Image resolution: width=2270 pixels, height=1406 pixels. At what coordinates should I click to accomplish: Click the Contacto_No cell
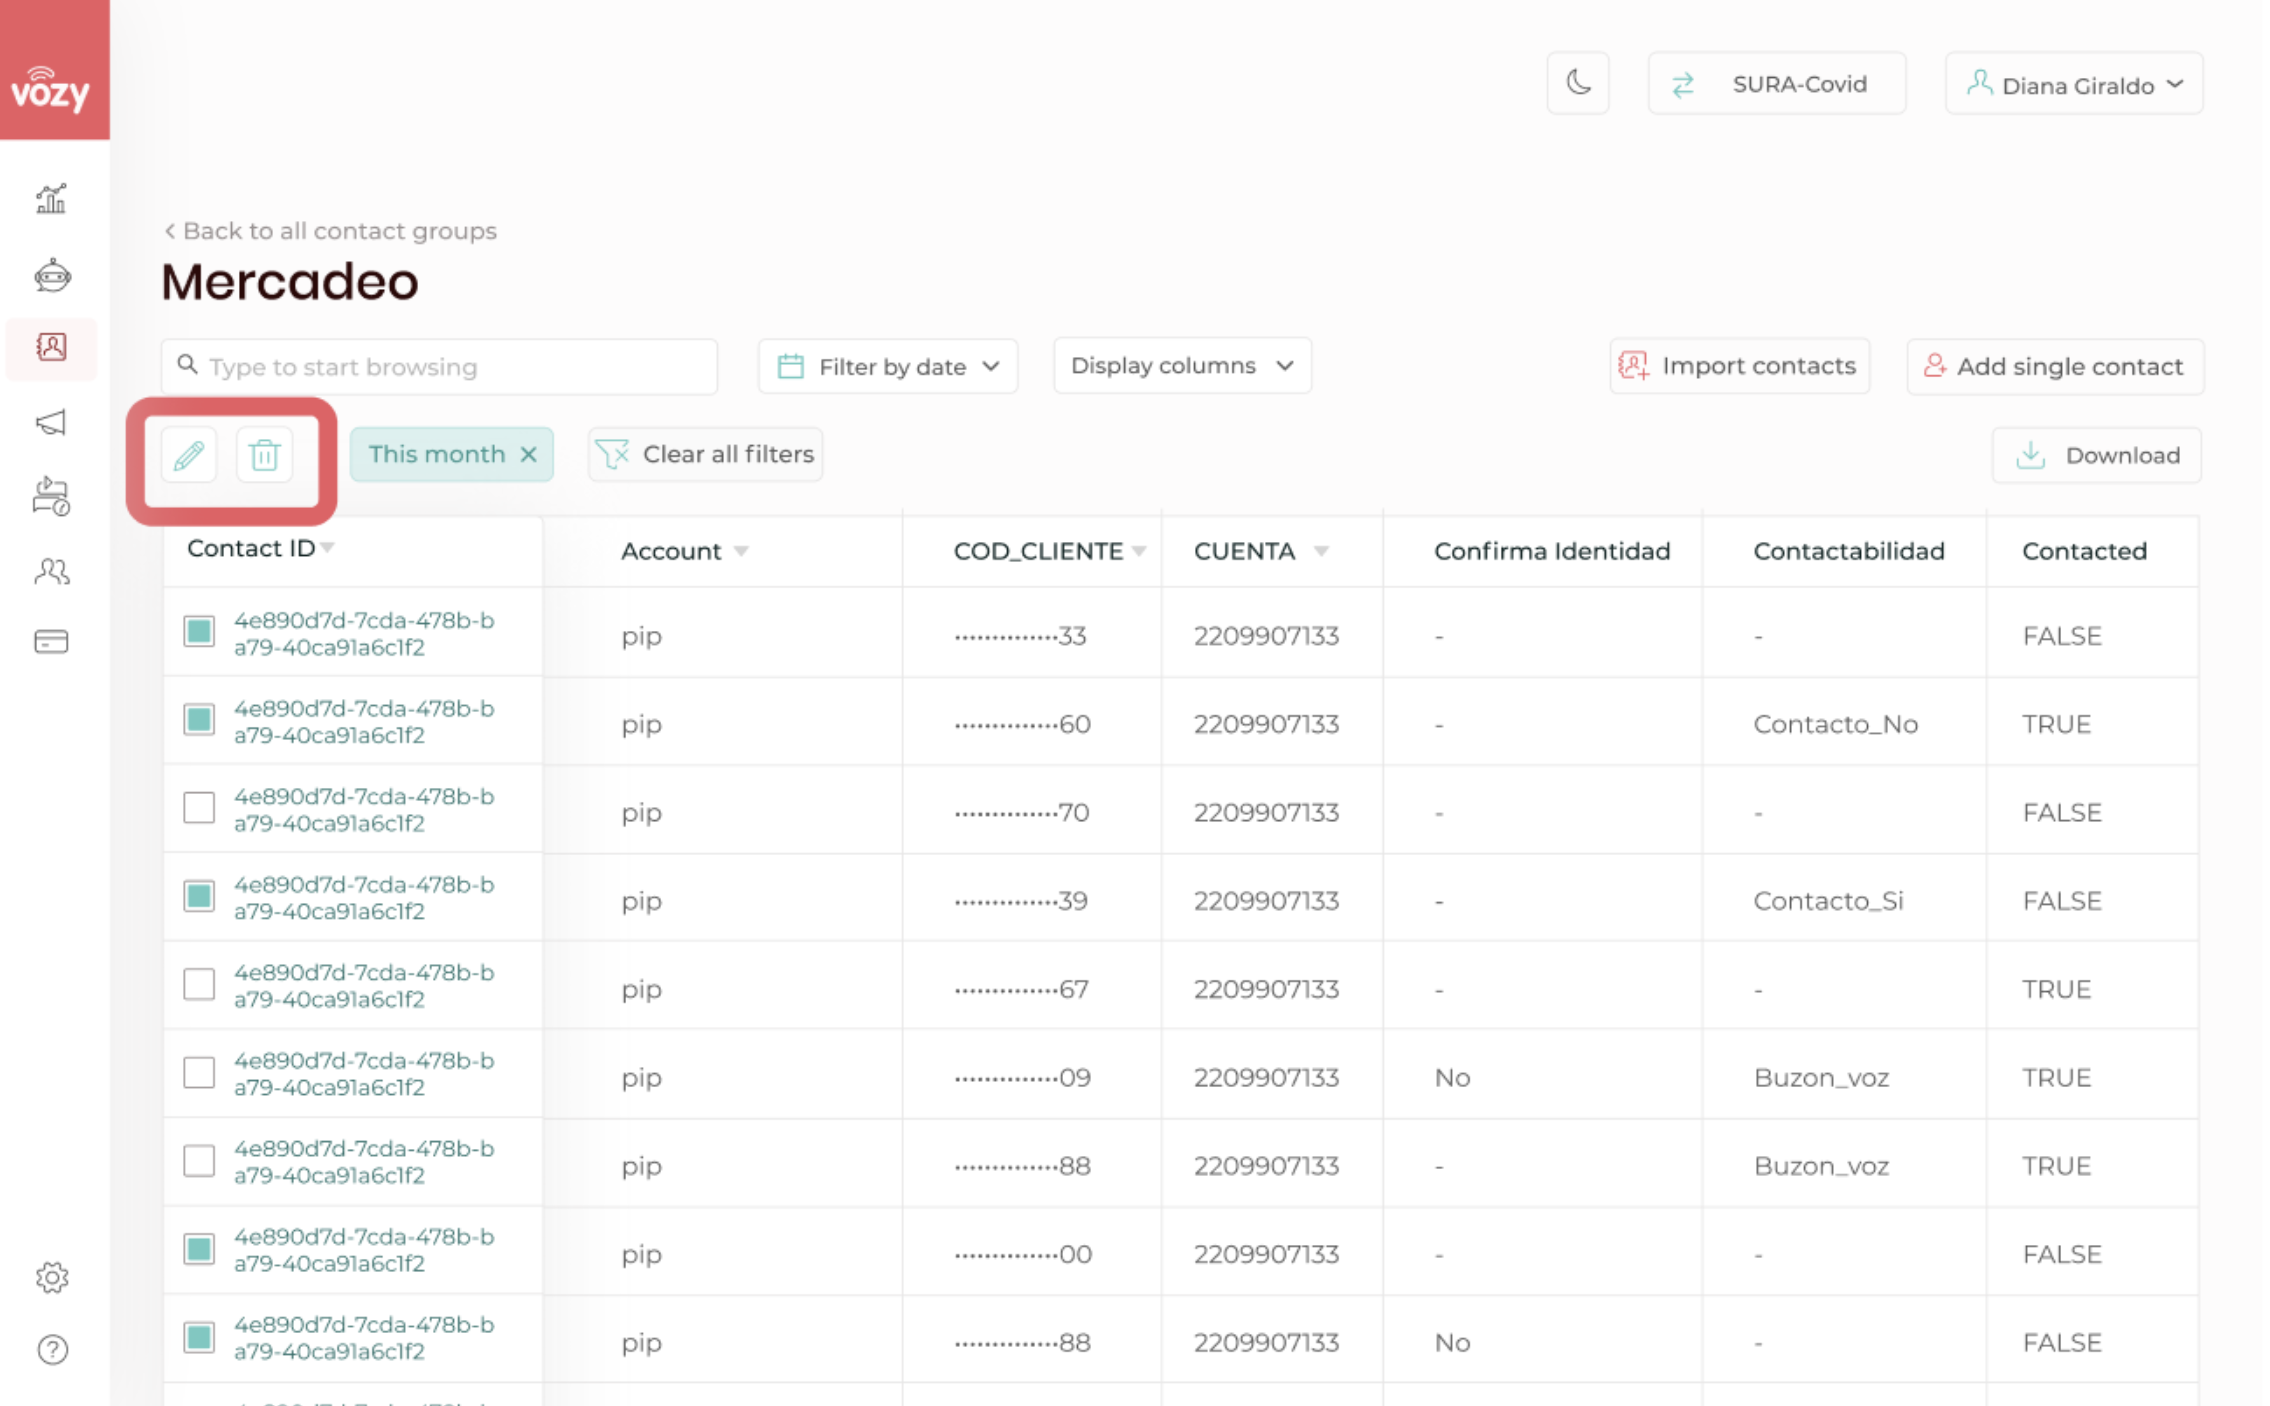pyautogui.click(x=1836, y=724)
